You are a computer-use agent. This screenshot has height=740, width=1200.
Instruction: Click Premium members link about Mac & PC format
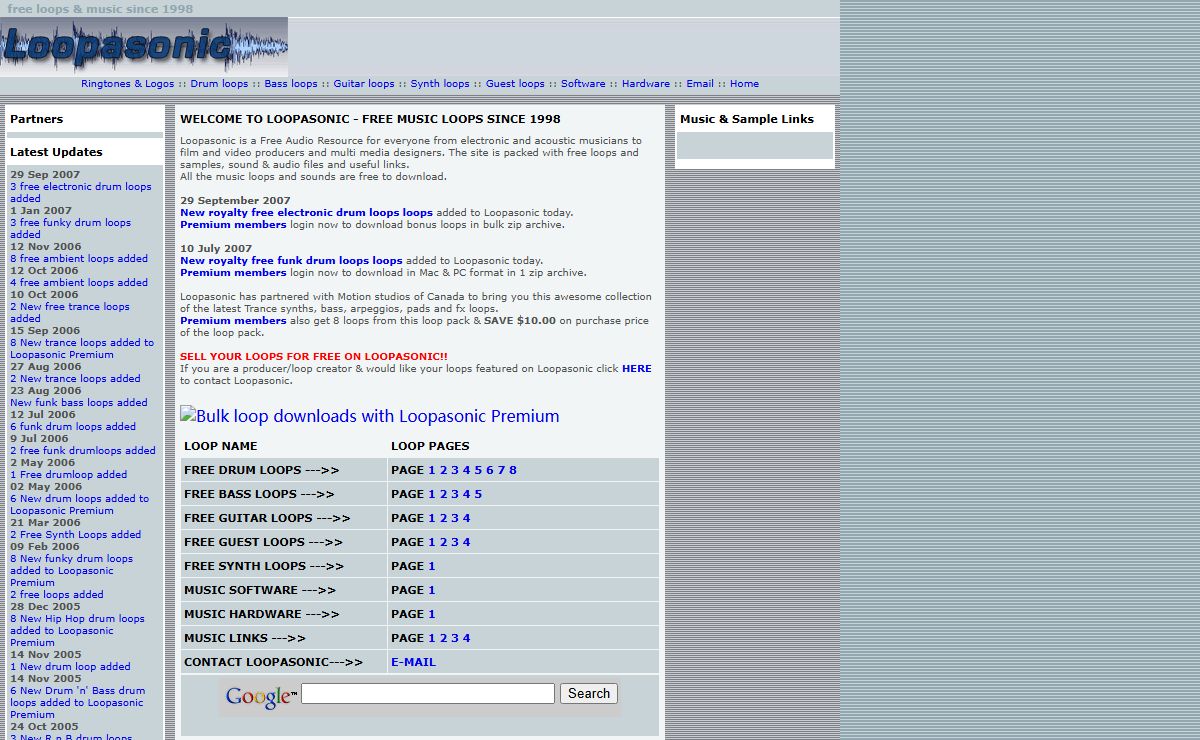(x=233, y=273)
